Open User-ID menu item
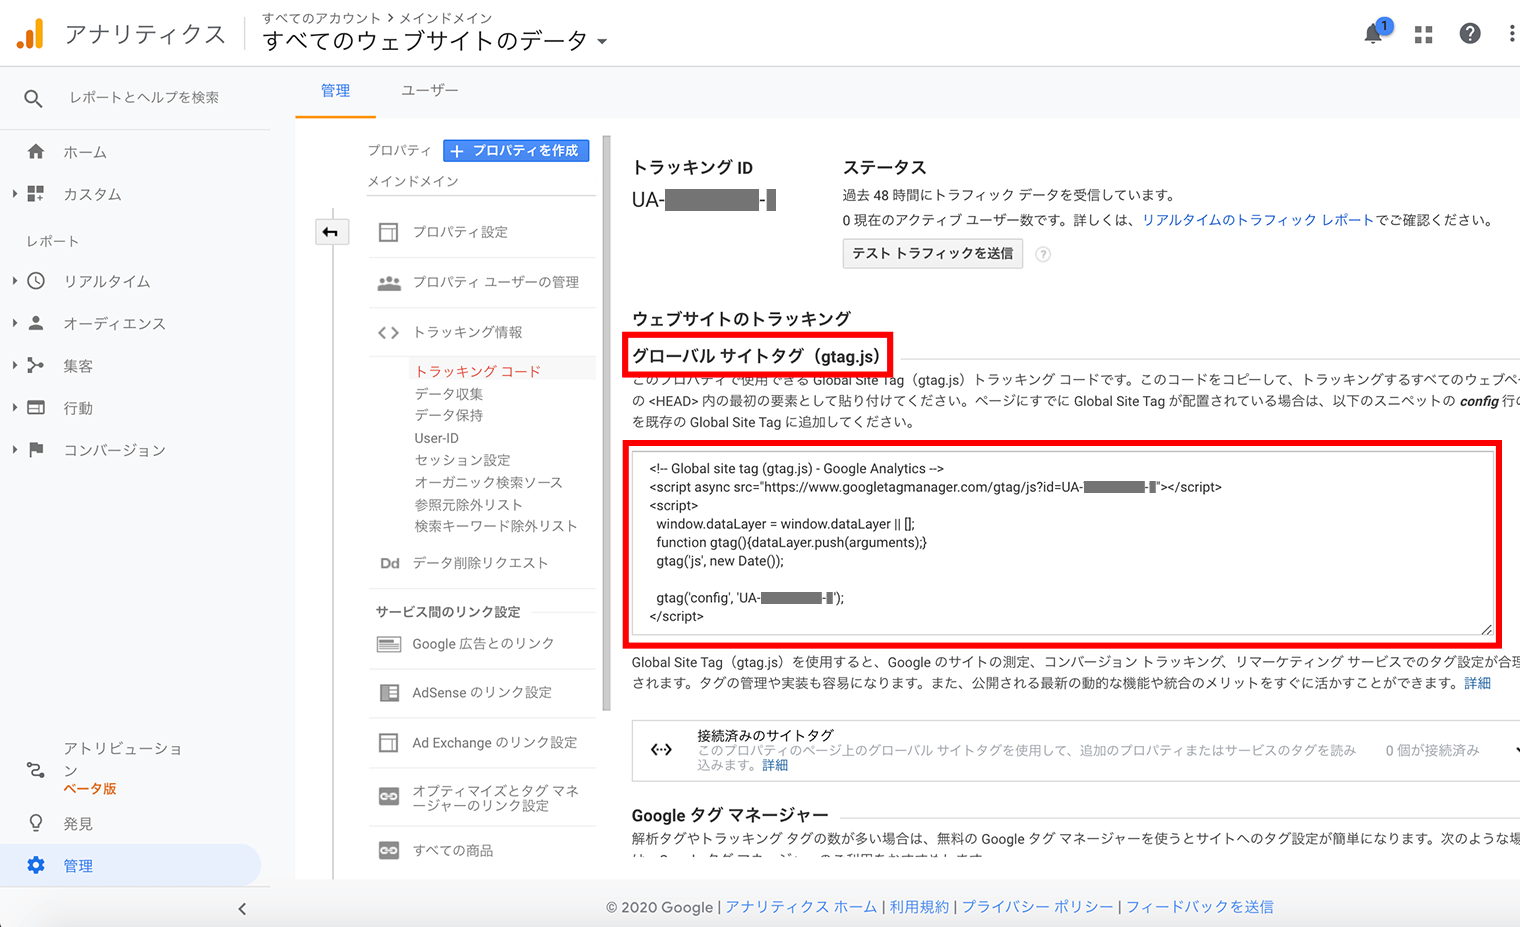The height and width of the screenshot is (927, 1520). click(437, 438)
